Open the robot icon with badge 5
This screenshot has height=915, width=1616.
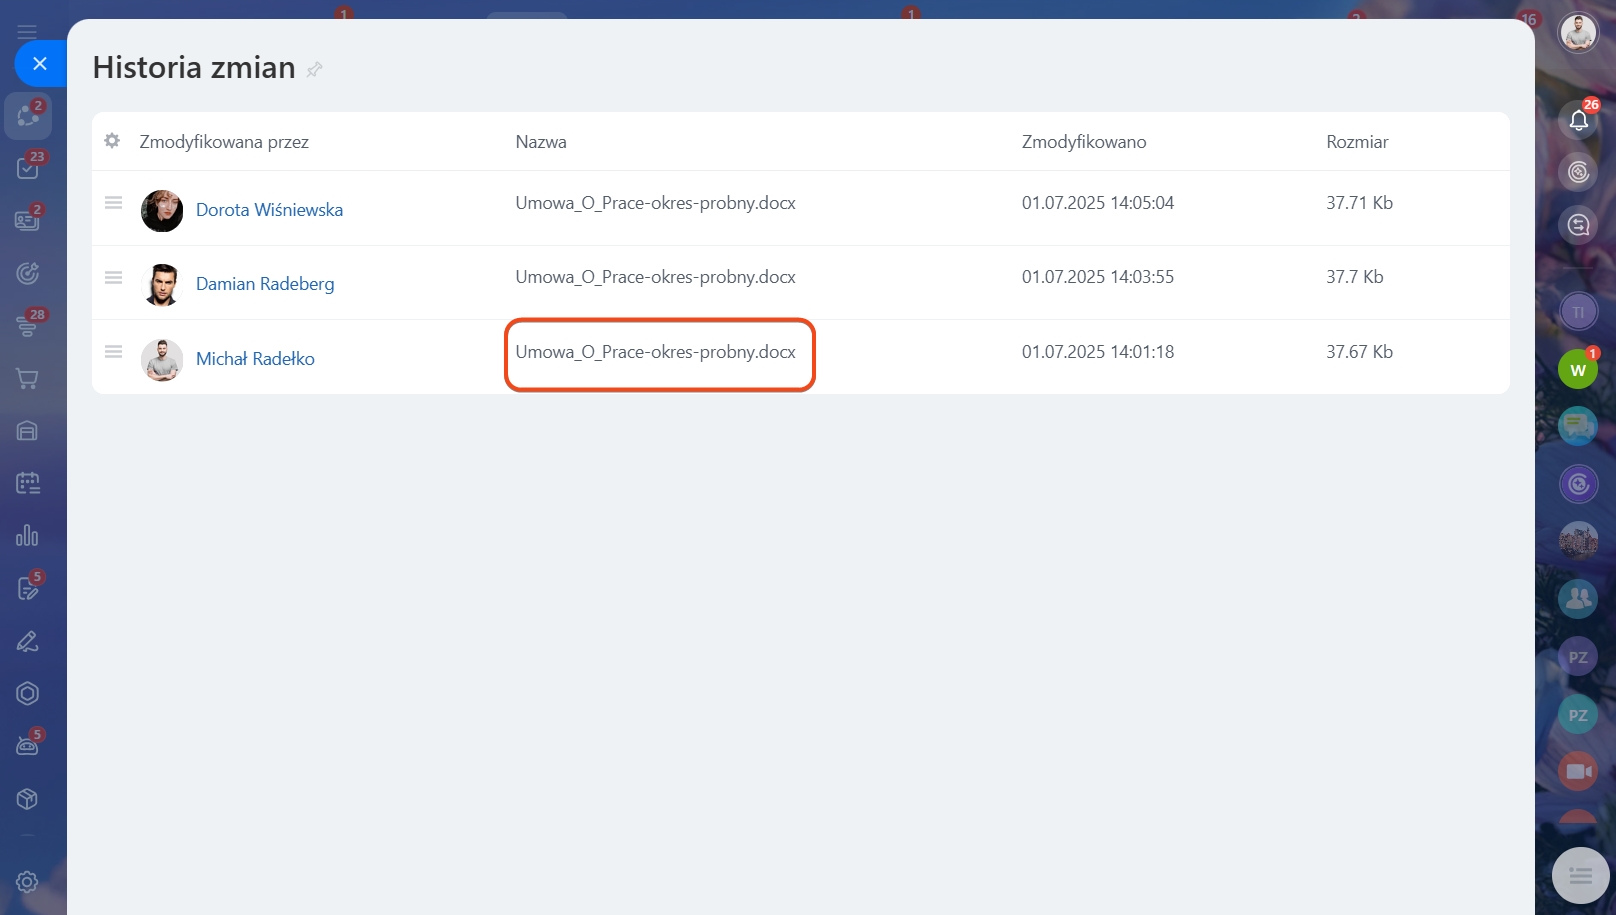pyautogui.click(x=28, y=746)
